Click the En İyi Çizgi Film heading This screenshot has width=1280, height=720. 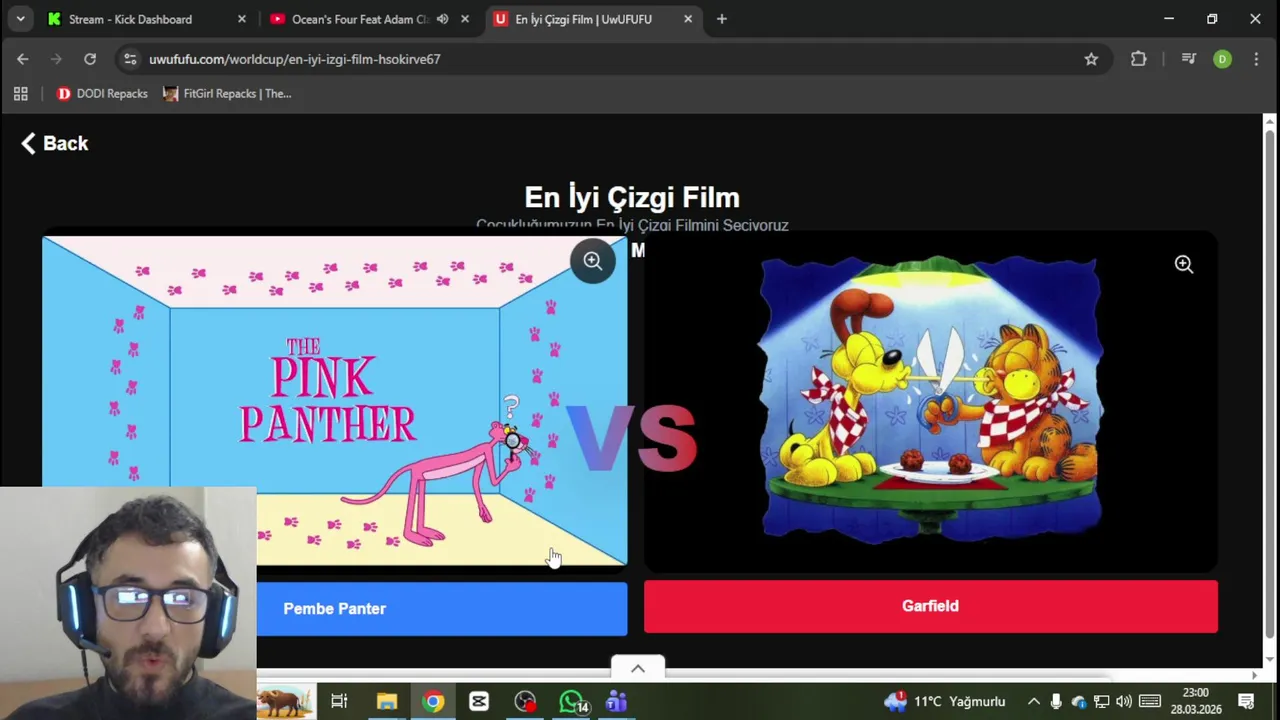pyautogui.click(x=632, y=197)
